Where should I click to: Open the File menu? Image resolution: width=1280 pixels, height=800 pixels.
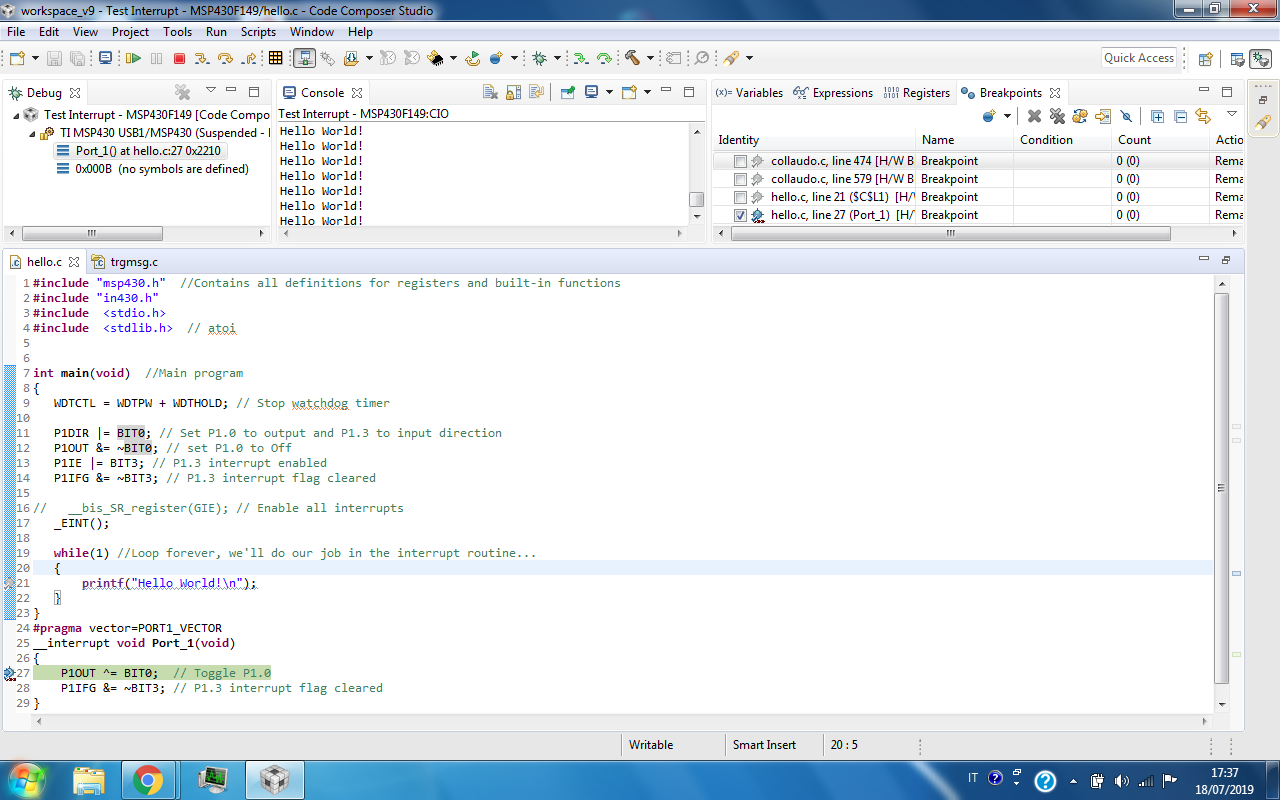click(16, 32)
